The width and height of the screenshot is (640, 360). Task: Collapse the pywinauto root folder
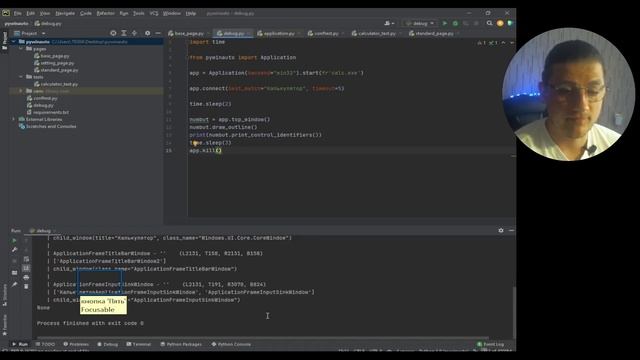14,42
